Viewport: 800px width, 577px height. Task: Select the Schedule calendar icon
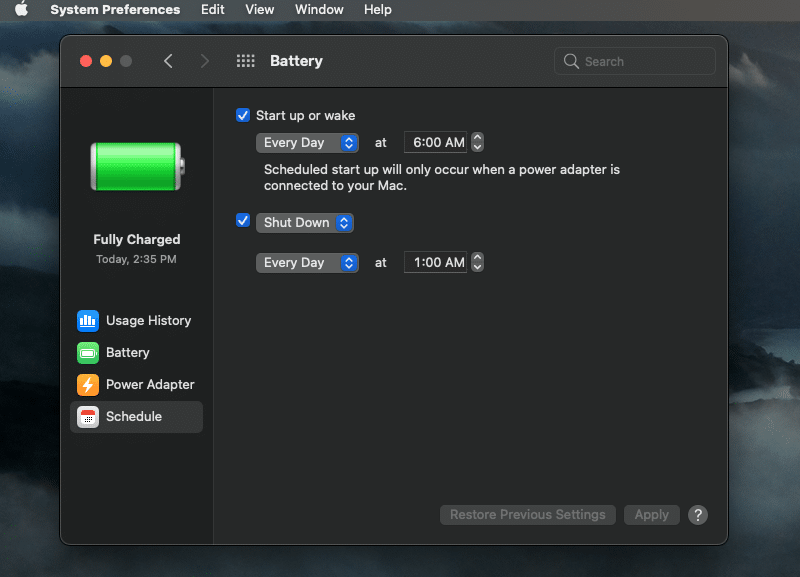[88, 417]
